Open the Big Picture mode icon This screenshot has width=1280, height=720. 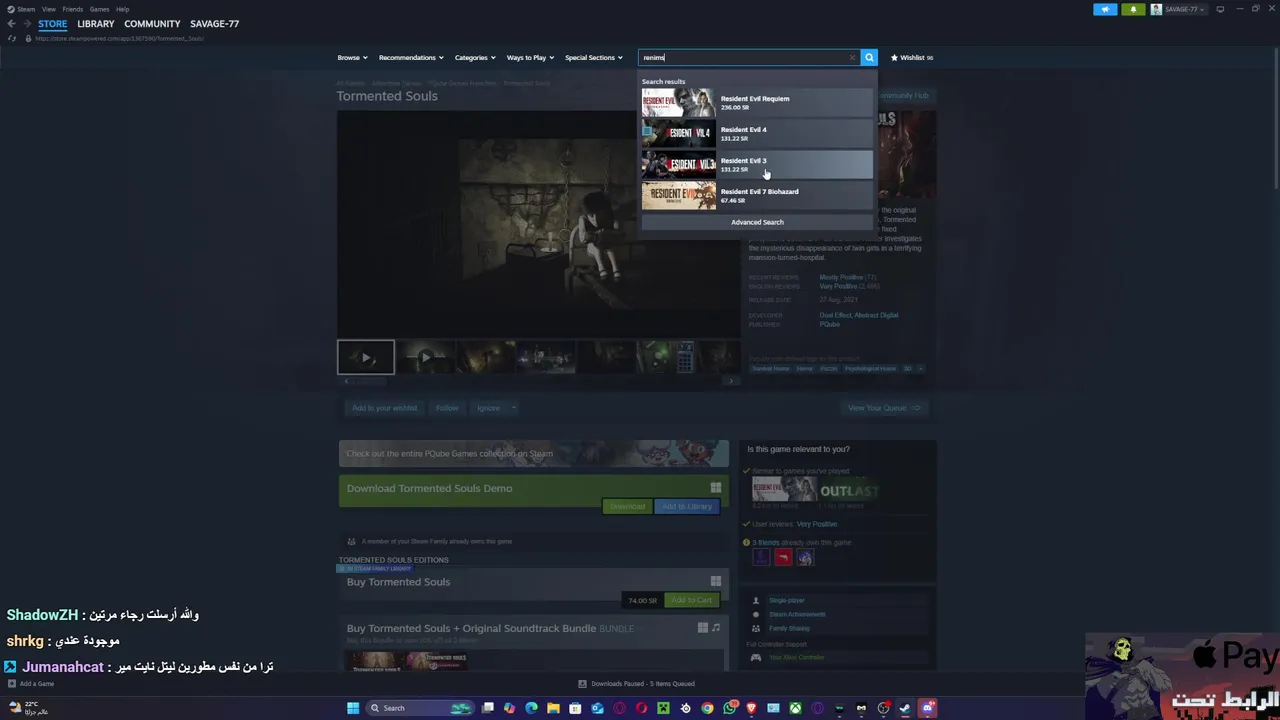point(1220,9)
